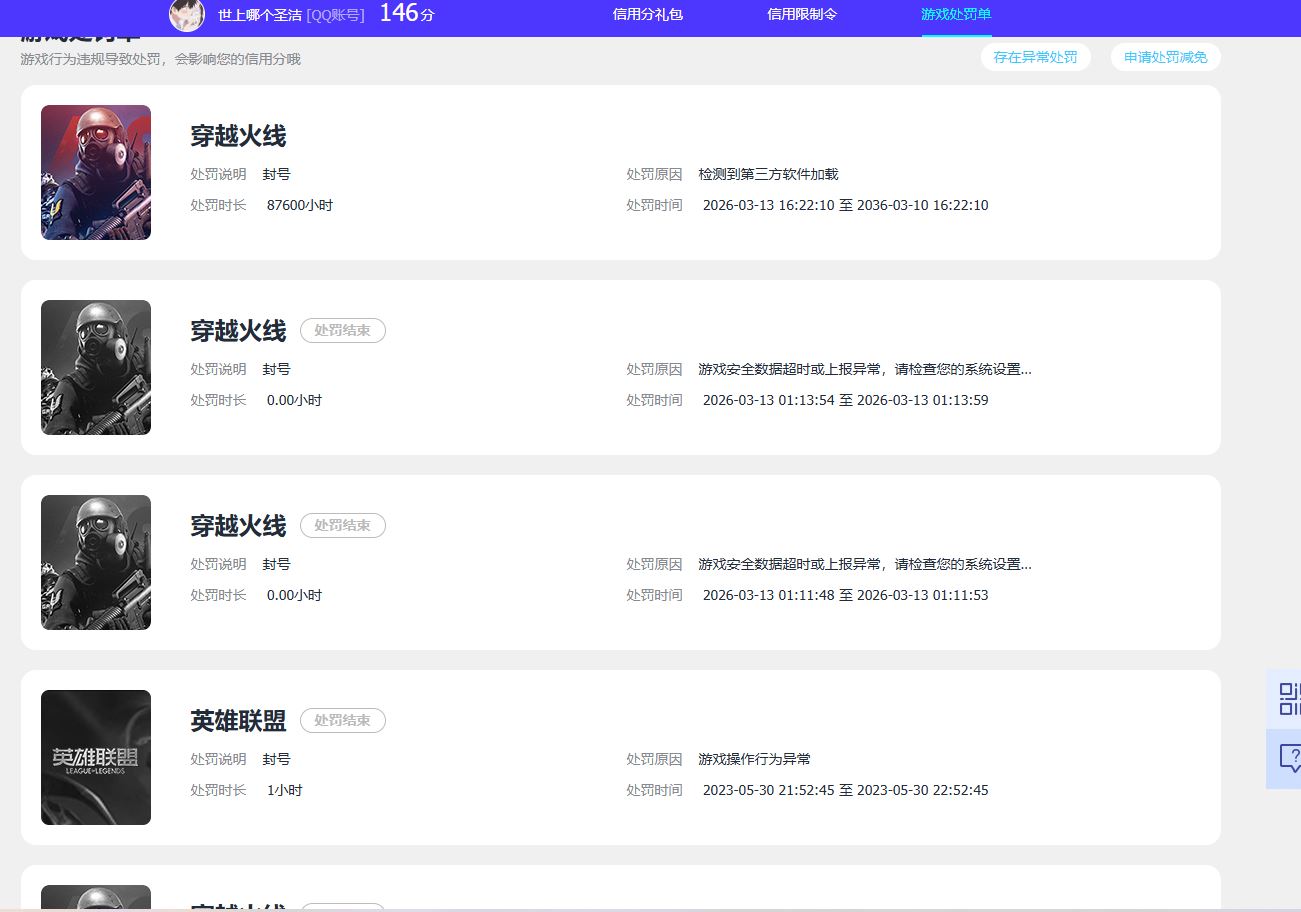The width and height of the screenshot is (1301, 912).
Task: Click the 穿越火线 title of the 87600小时 ban
Action: click(238, 136)
